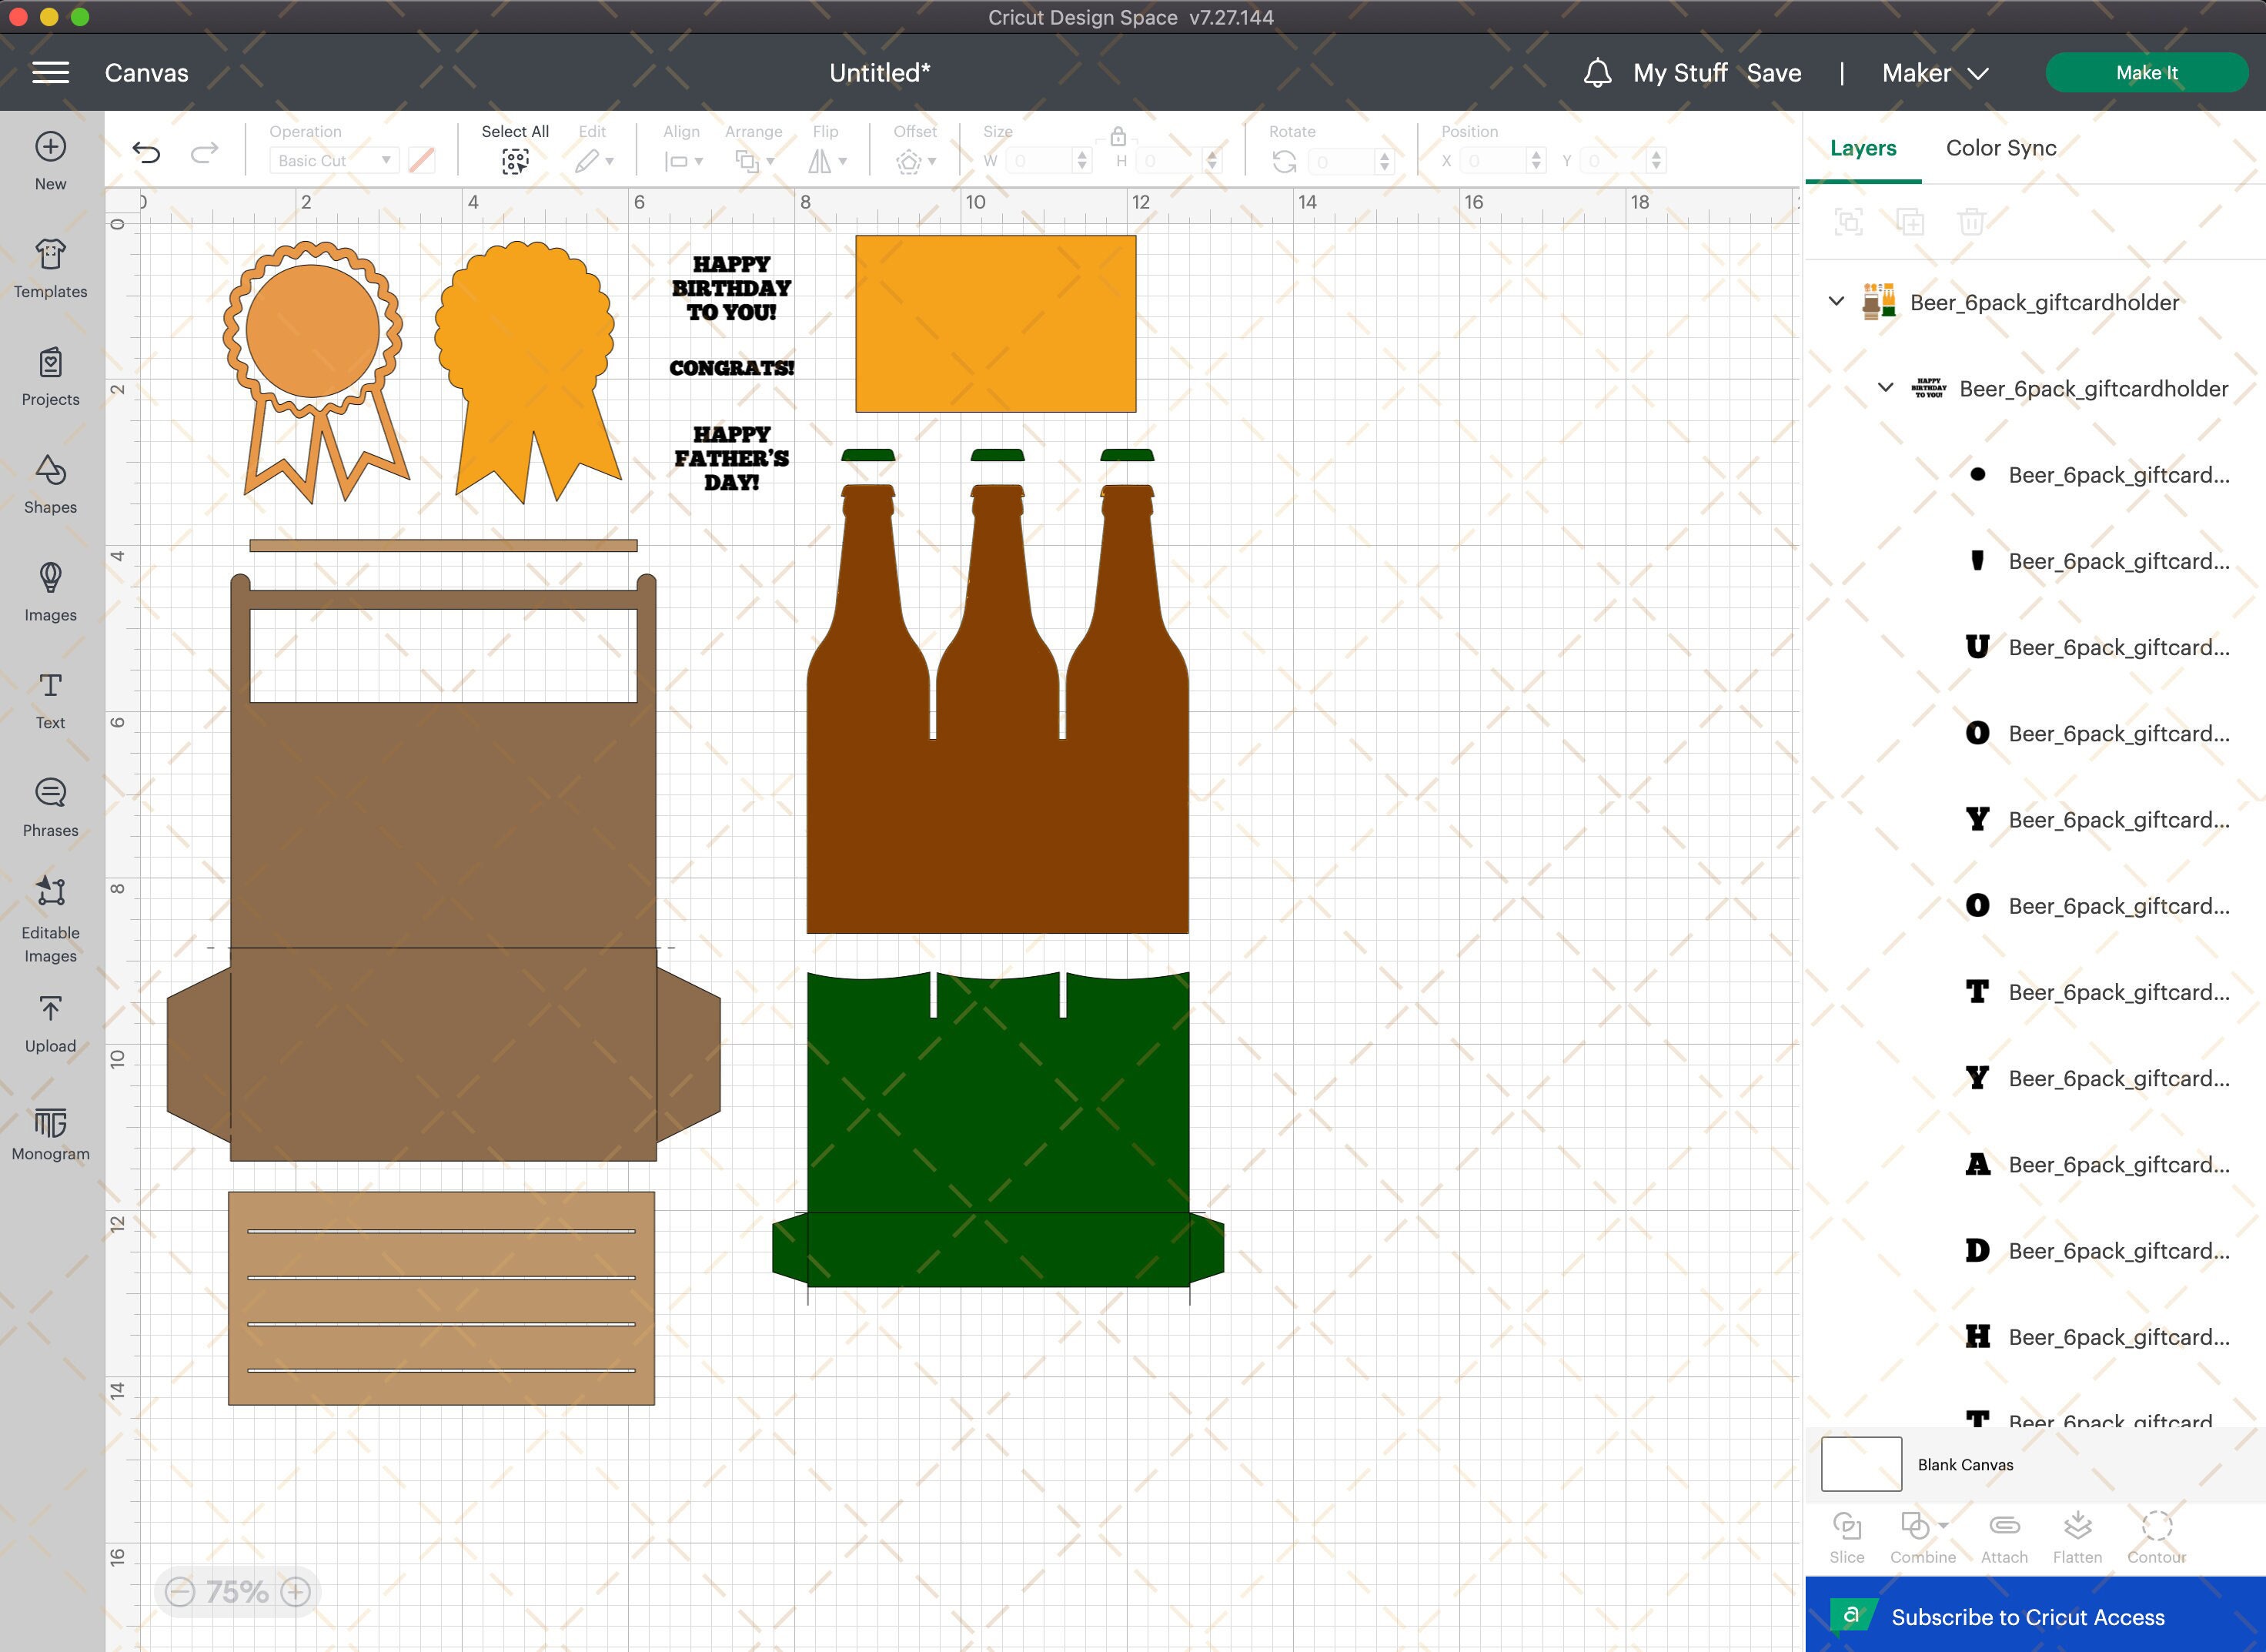Click Subscribe to Cricut Access banner

click(x=2035, y=1616)
